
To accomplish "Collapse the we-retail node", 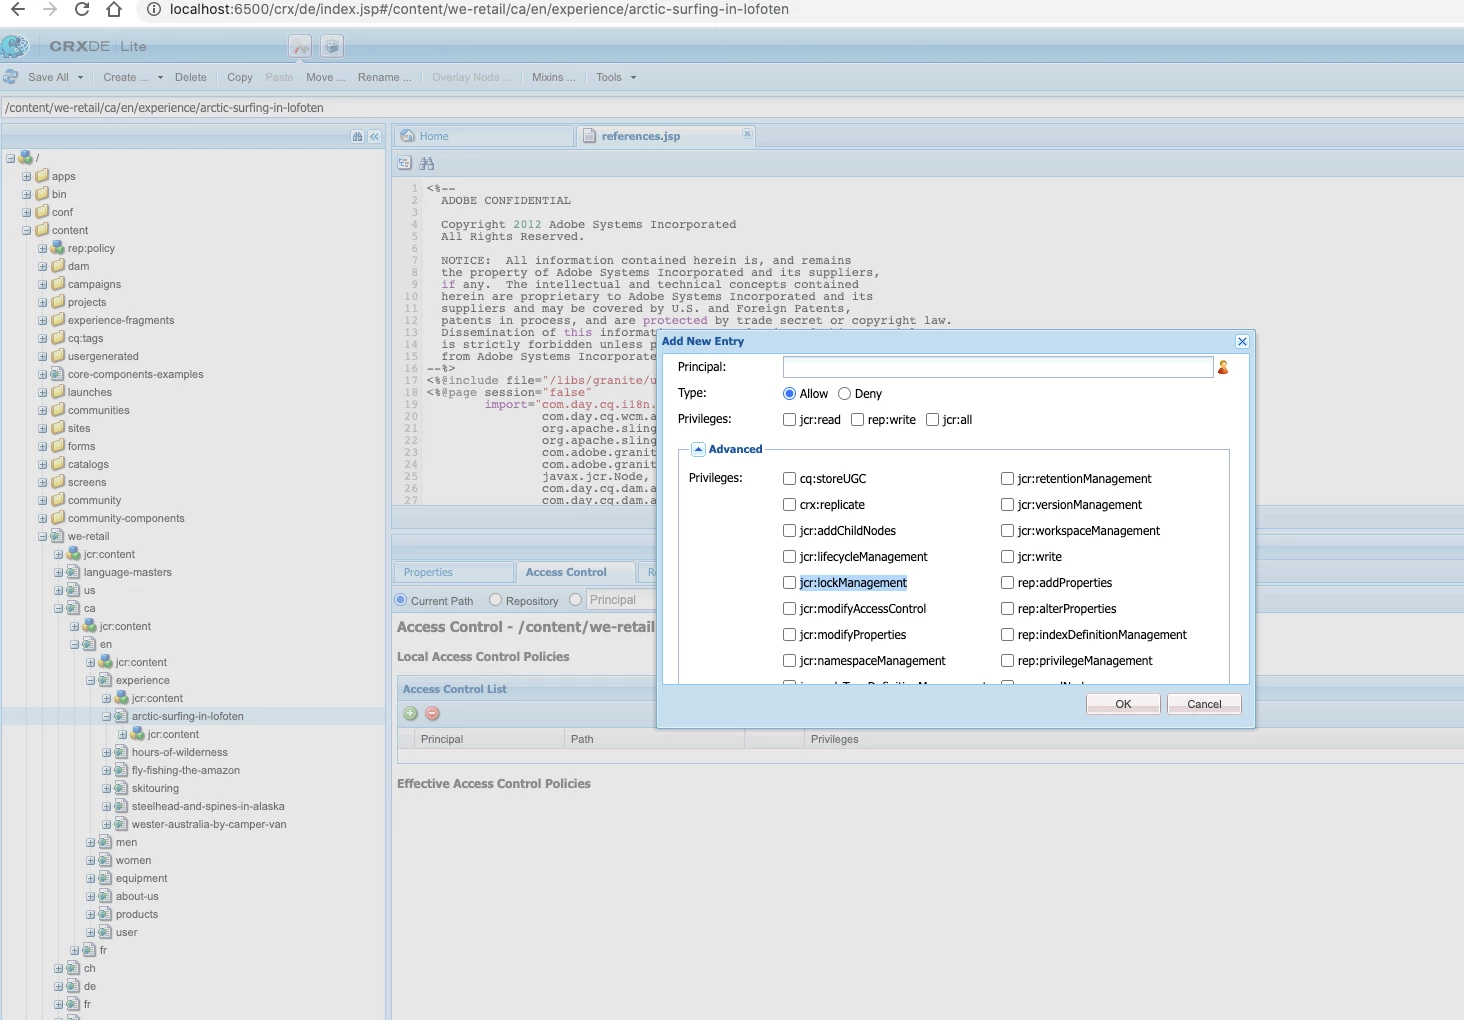I will [x=43, y=536].
